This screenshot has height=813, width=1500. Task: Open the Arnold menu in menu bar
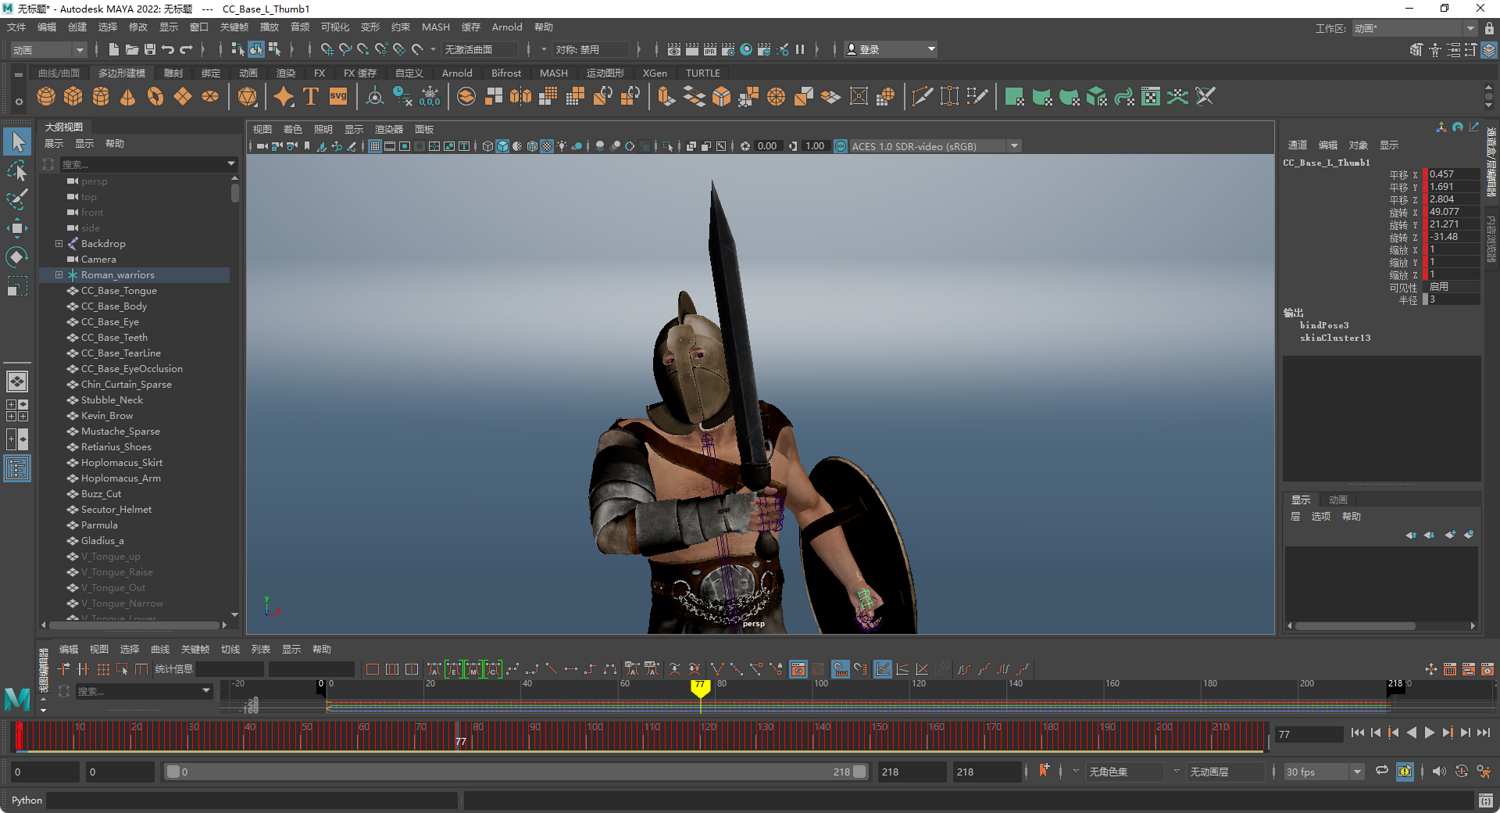pos(506,27)
